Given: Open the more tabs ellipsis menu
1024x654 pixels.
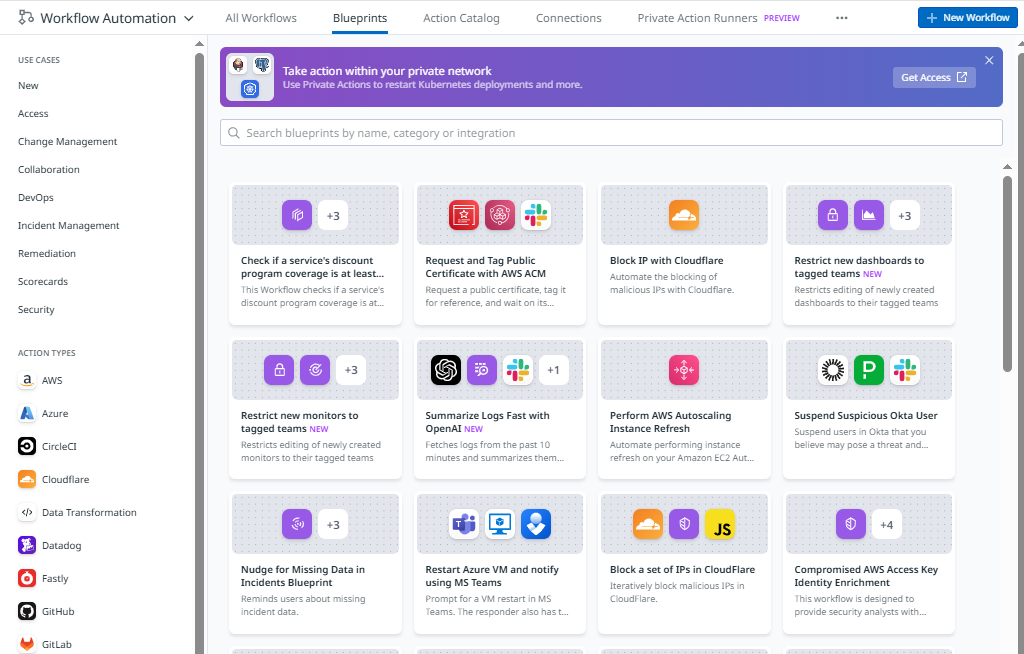Looking at the screenshot, I should pos(841,18).
